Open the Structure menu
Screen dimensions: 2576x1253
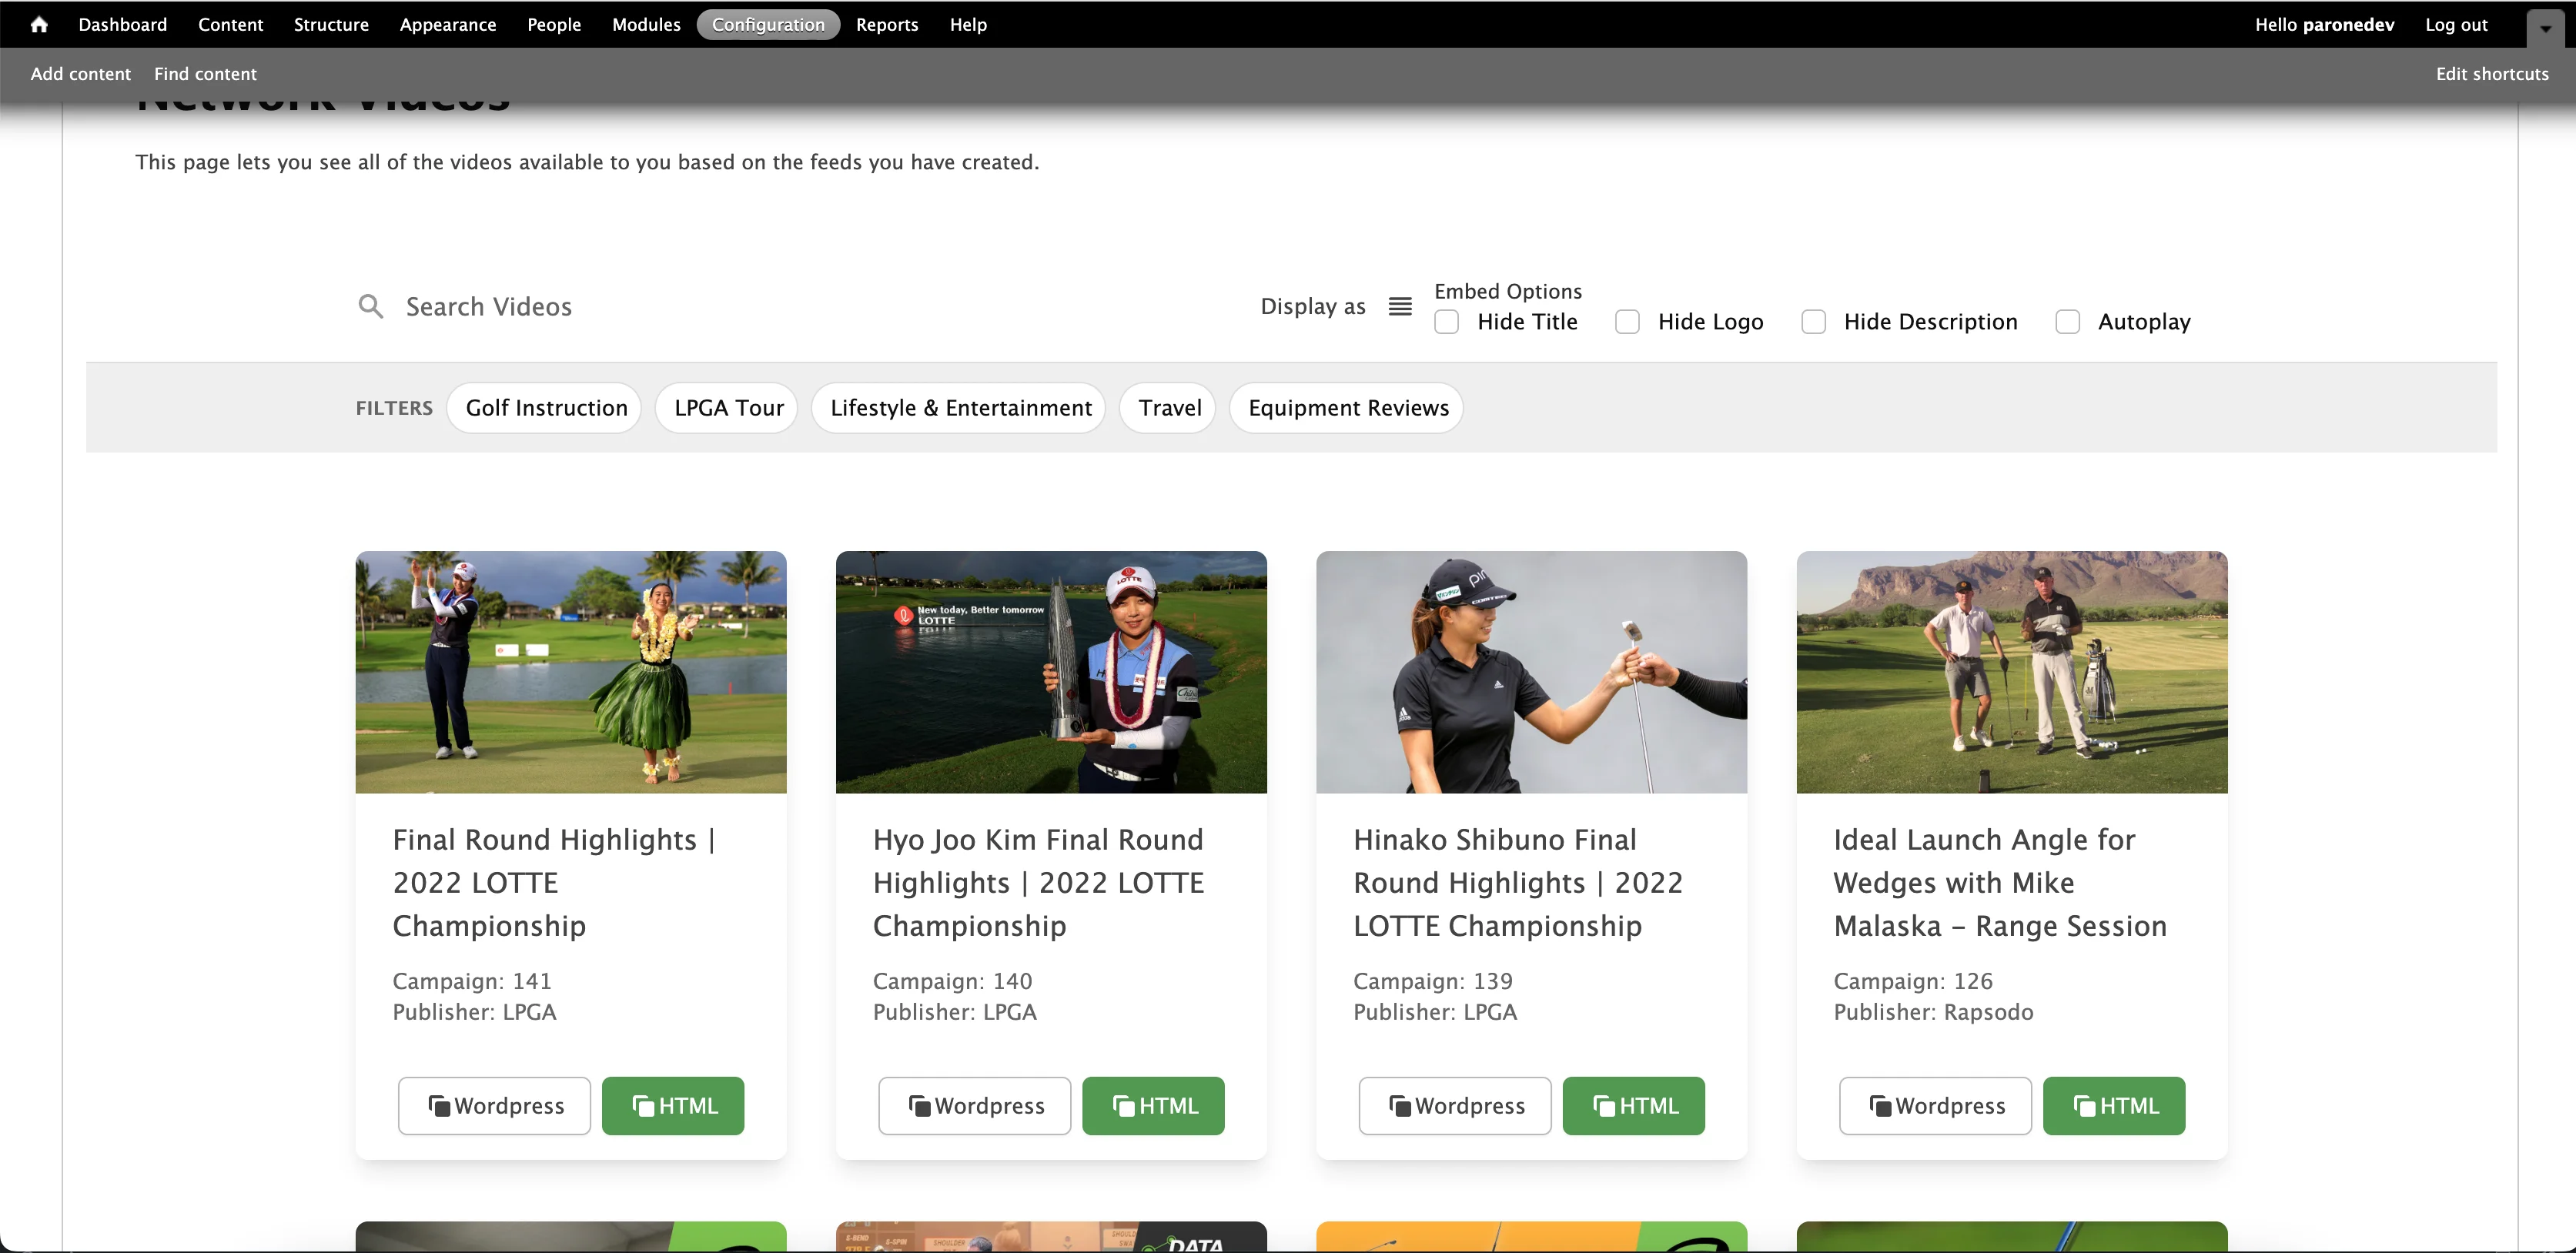click(331, 24)
